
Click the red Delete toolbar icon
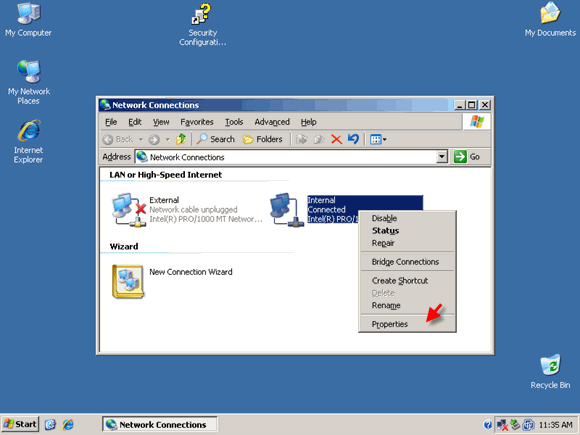coord(336,139)
